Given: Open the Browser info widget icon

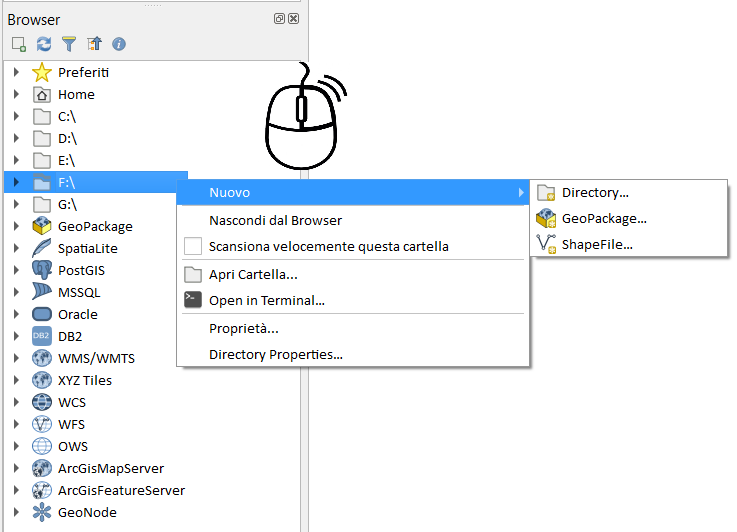Looking at the screenshot, I should (x=119, y=44).
